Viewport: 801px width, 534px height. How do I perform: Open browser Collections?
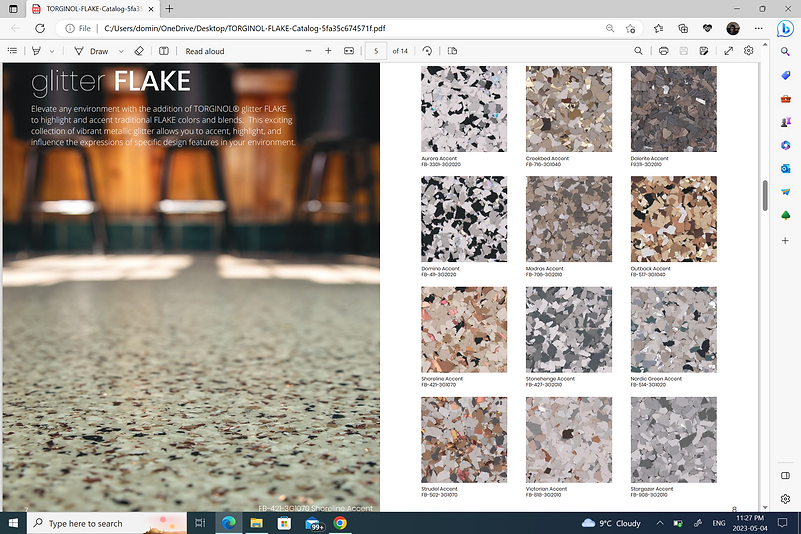pyautogui.click(x=683, y=29)
